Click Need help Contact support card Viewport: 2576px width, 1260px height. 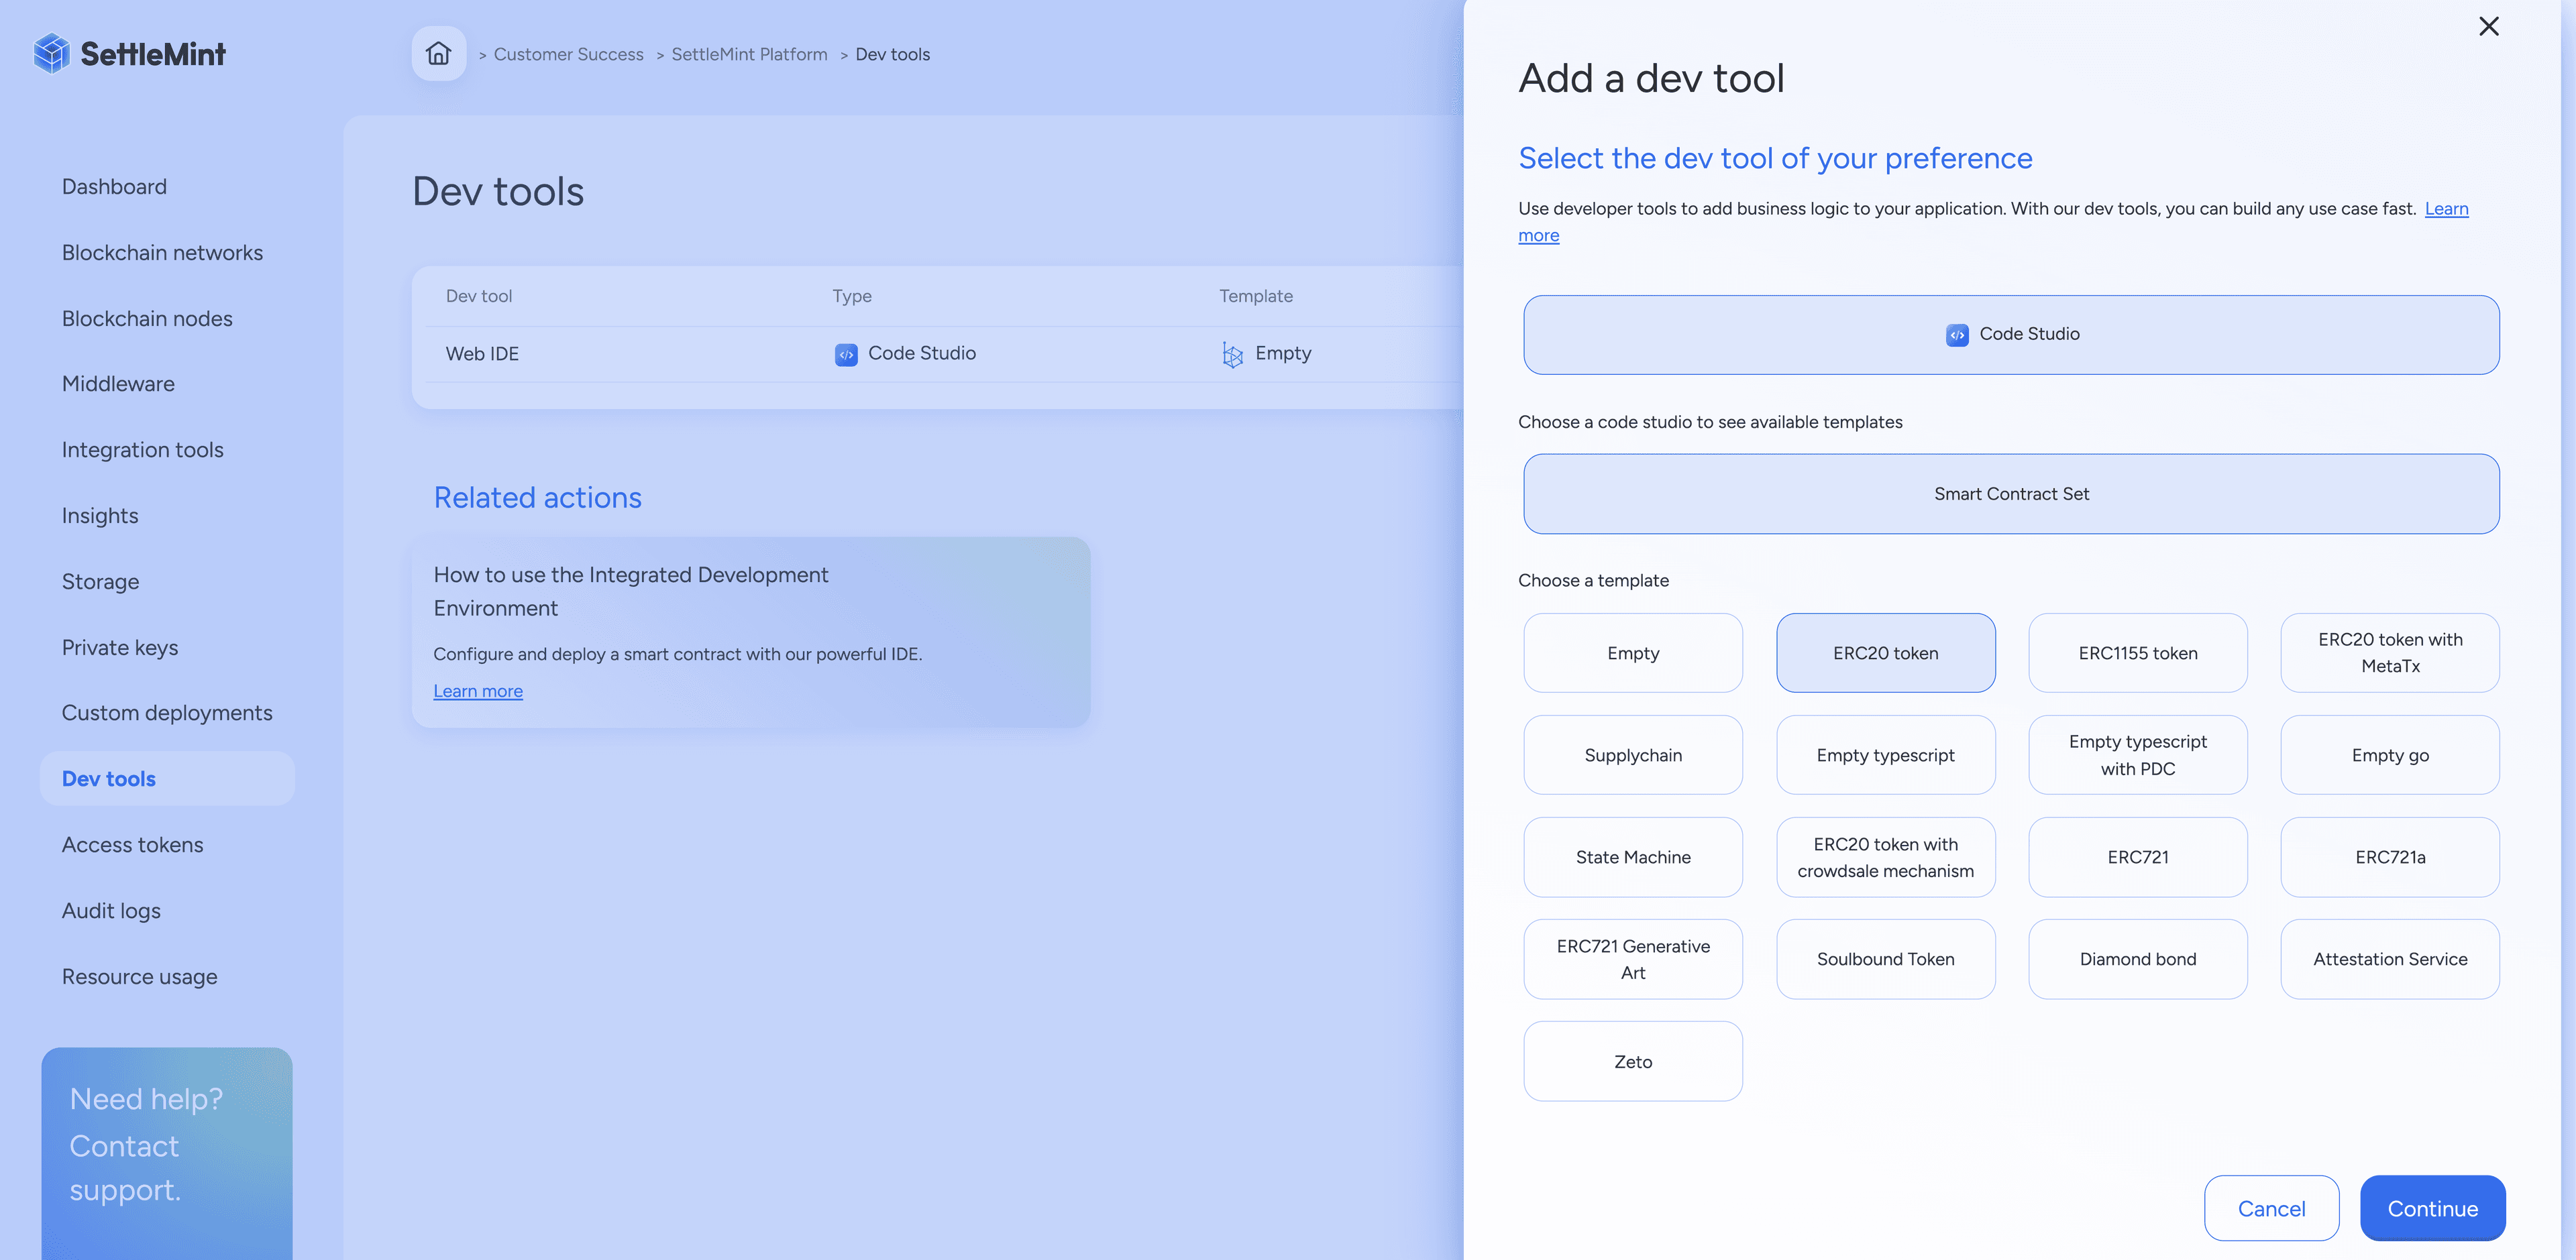[x=167, y=1153]
